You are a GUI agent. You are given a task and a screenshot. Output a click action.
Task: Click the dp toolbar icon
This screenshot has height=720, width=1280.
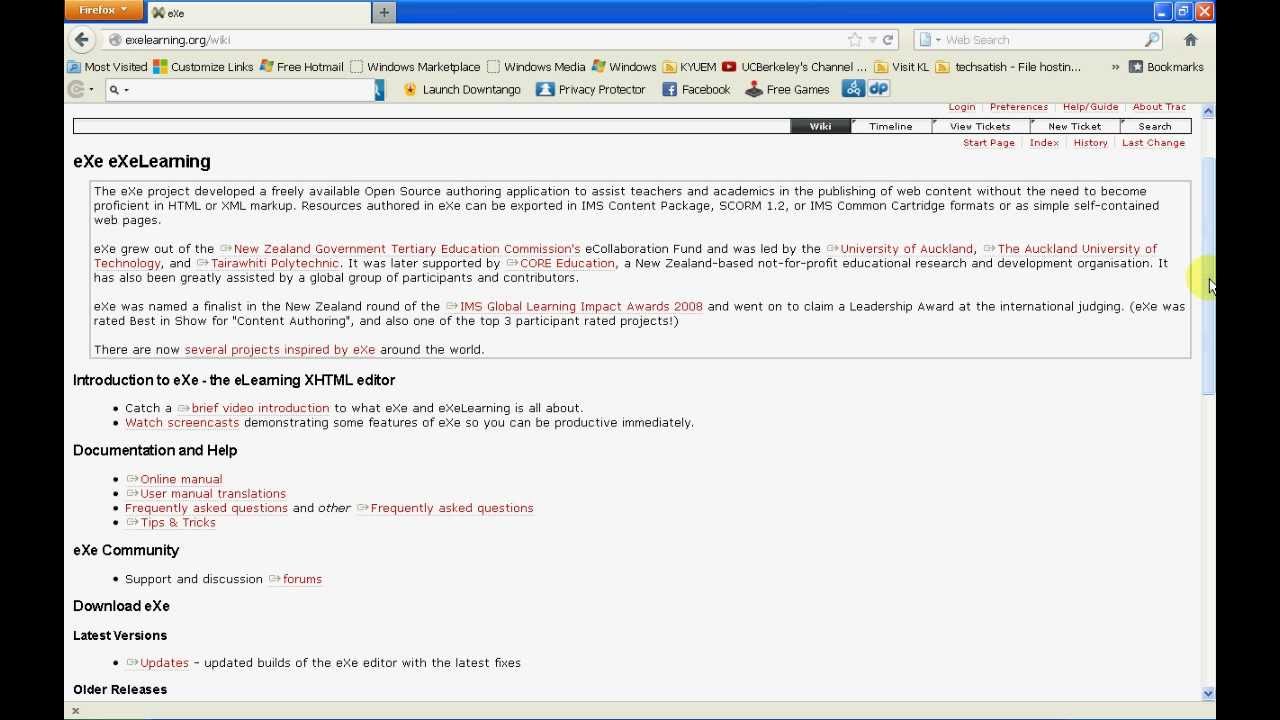pyautogui.click(x=879, y=89)
